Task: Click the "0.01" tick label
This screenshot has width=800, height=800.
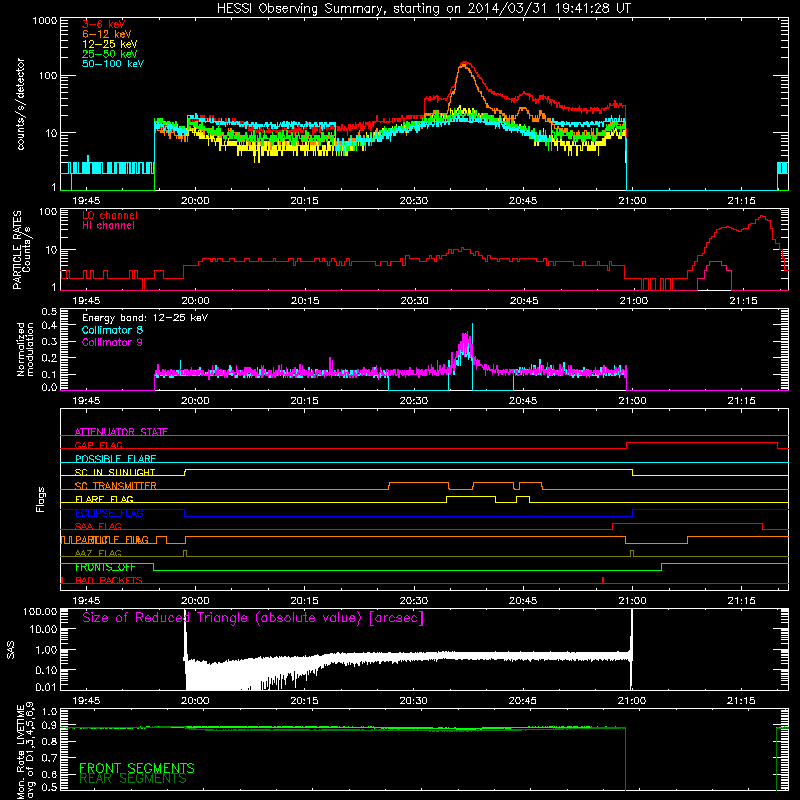Action: pos(46,687)
